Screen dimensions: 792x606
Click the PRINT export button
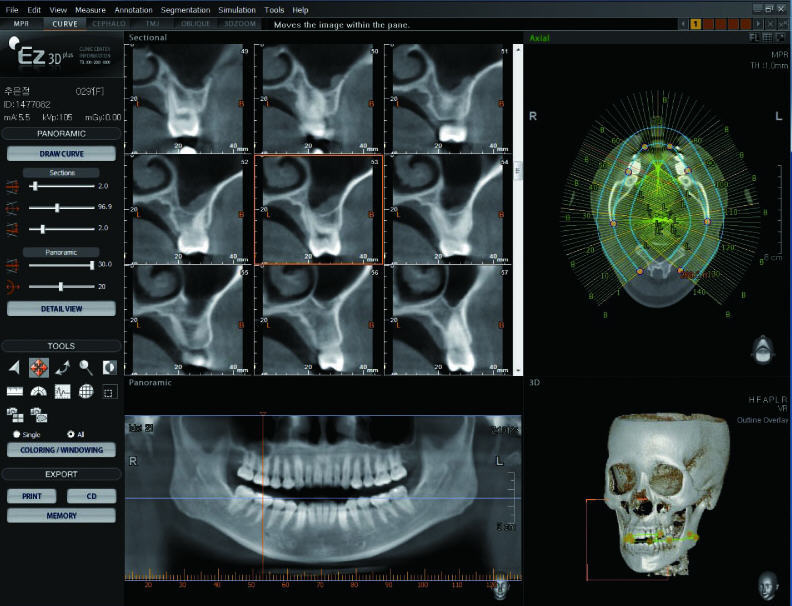tap(32, 496)
